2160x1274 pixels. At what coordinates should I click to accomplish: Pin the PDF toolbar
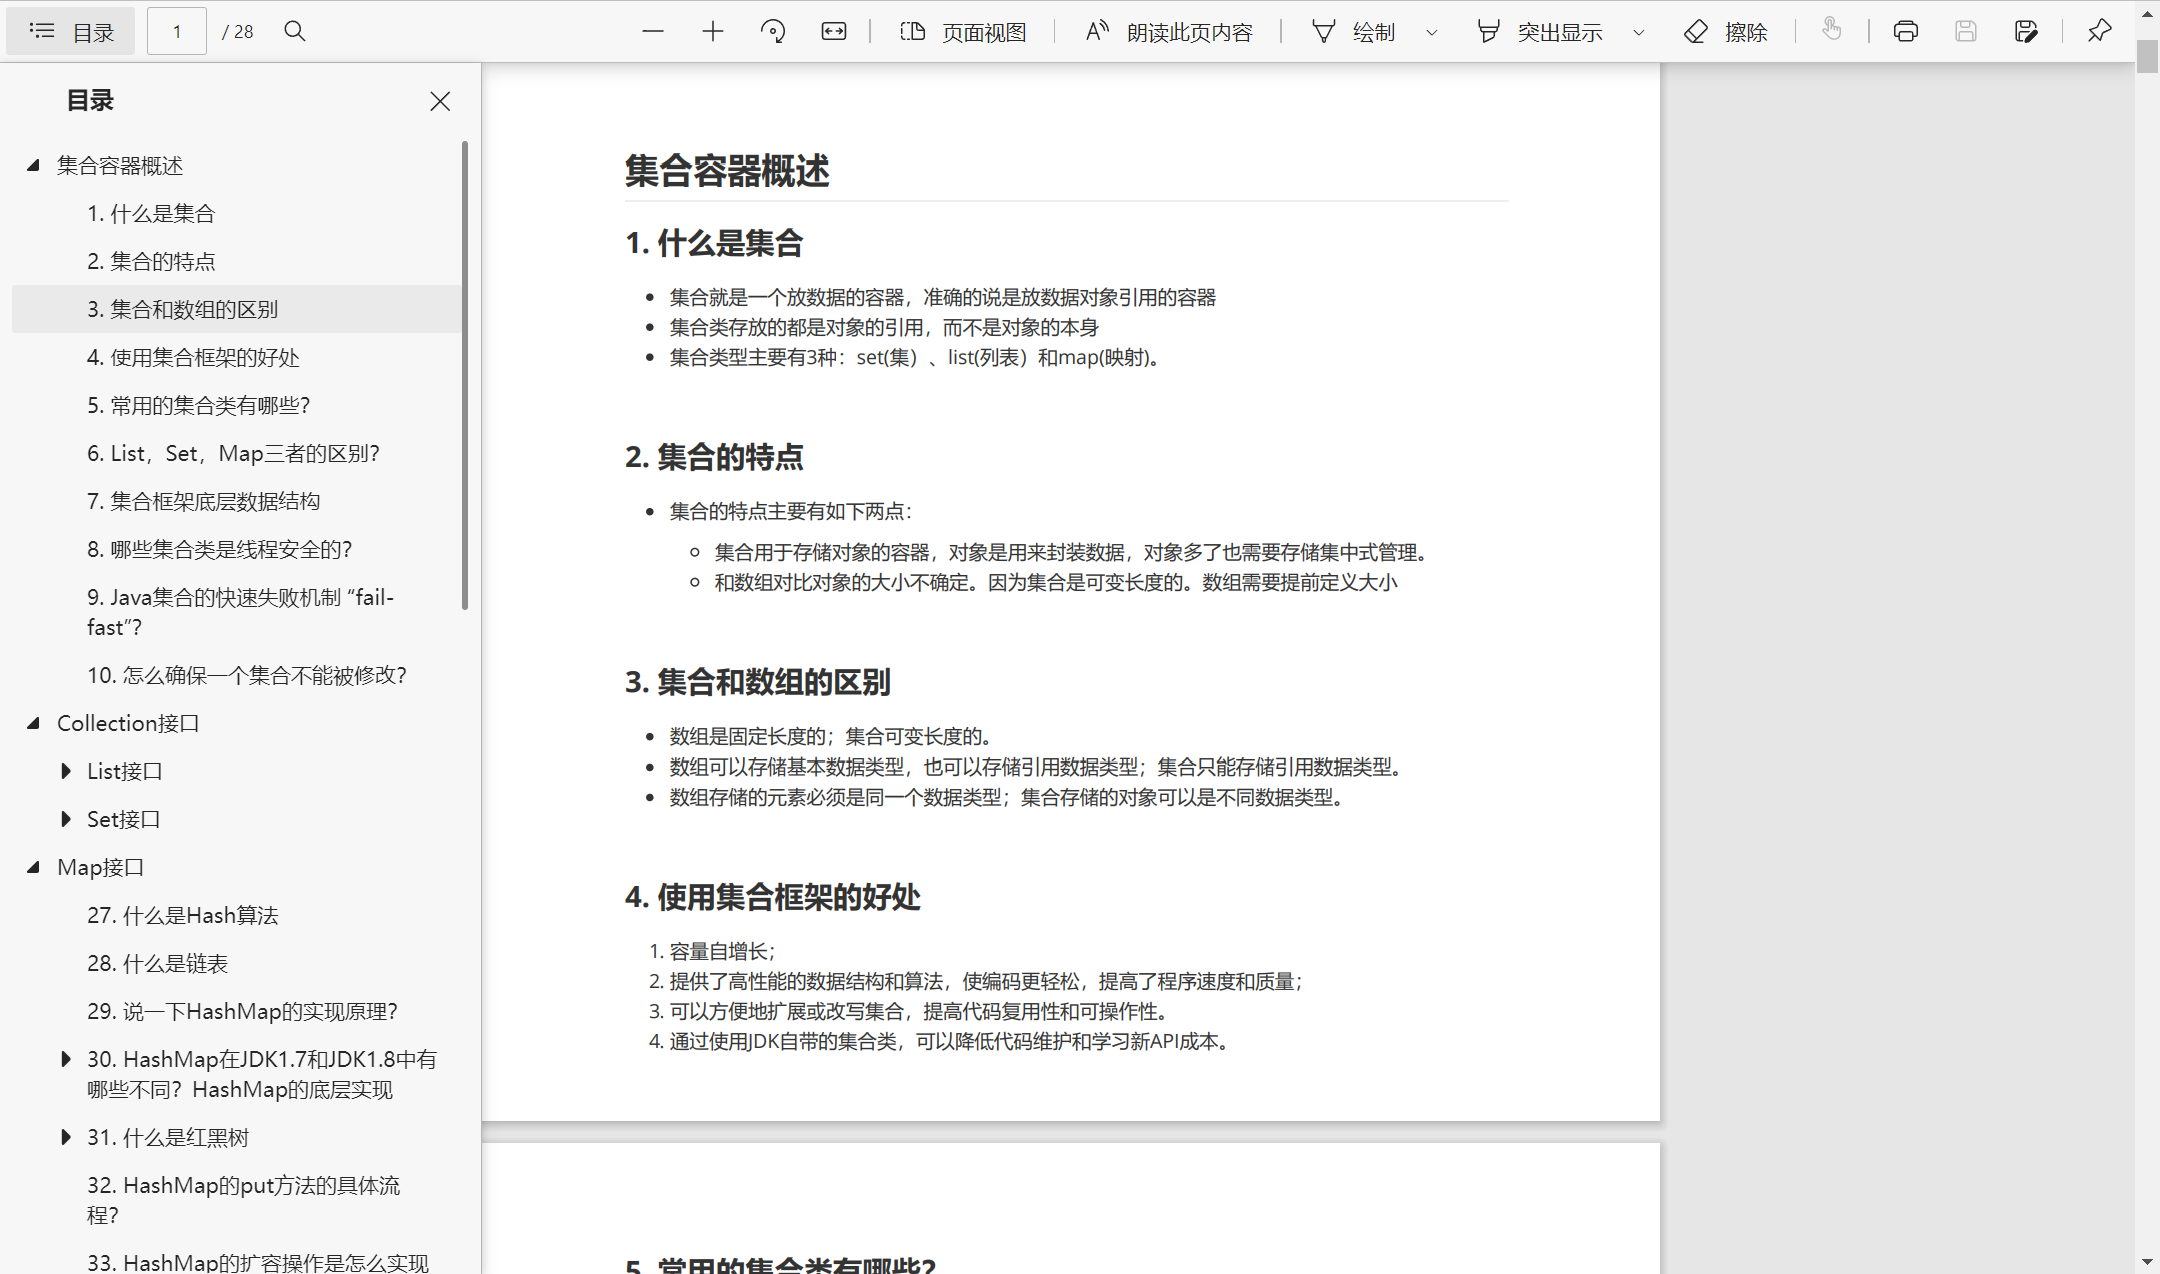2098,31
